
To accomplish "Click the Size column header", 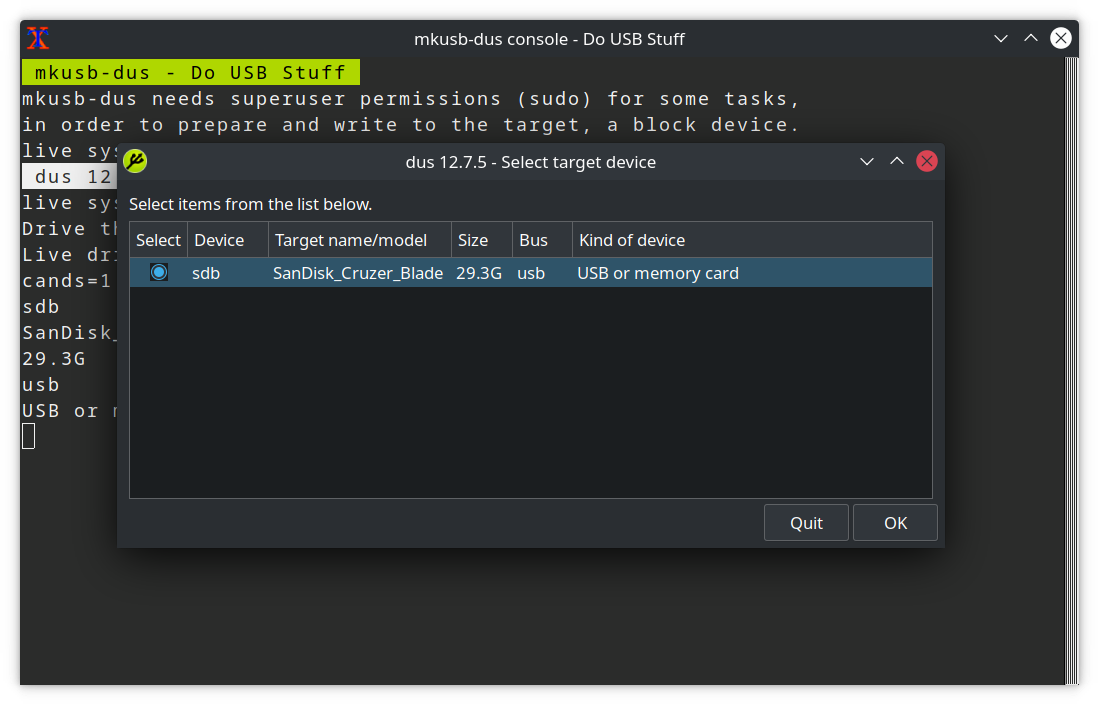I will pos(473,240).
